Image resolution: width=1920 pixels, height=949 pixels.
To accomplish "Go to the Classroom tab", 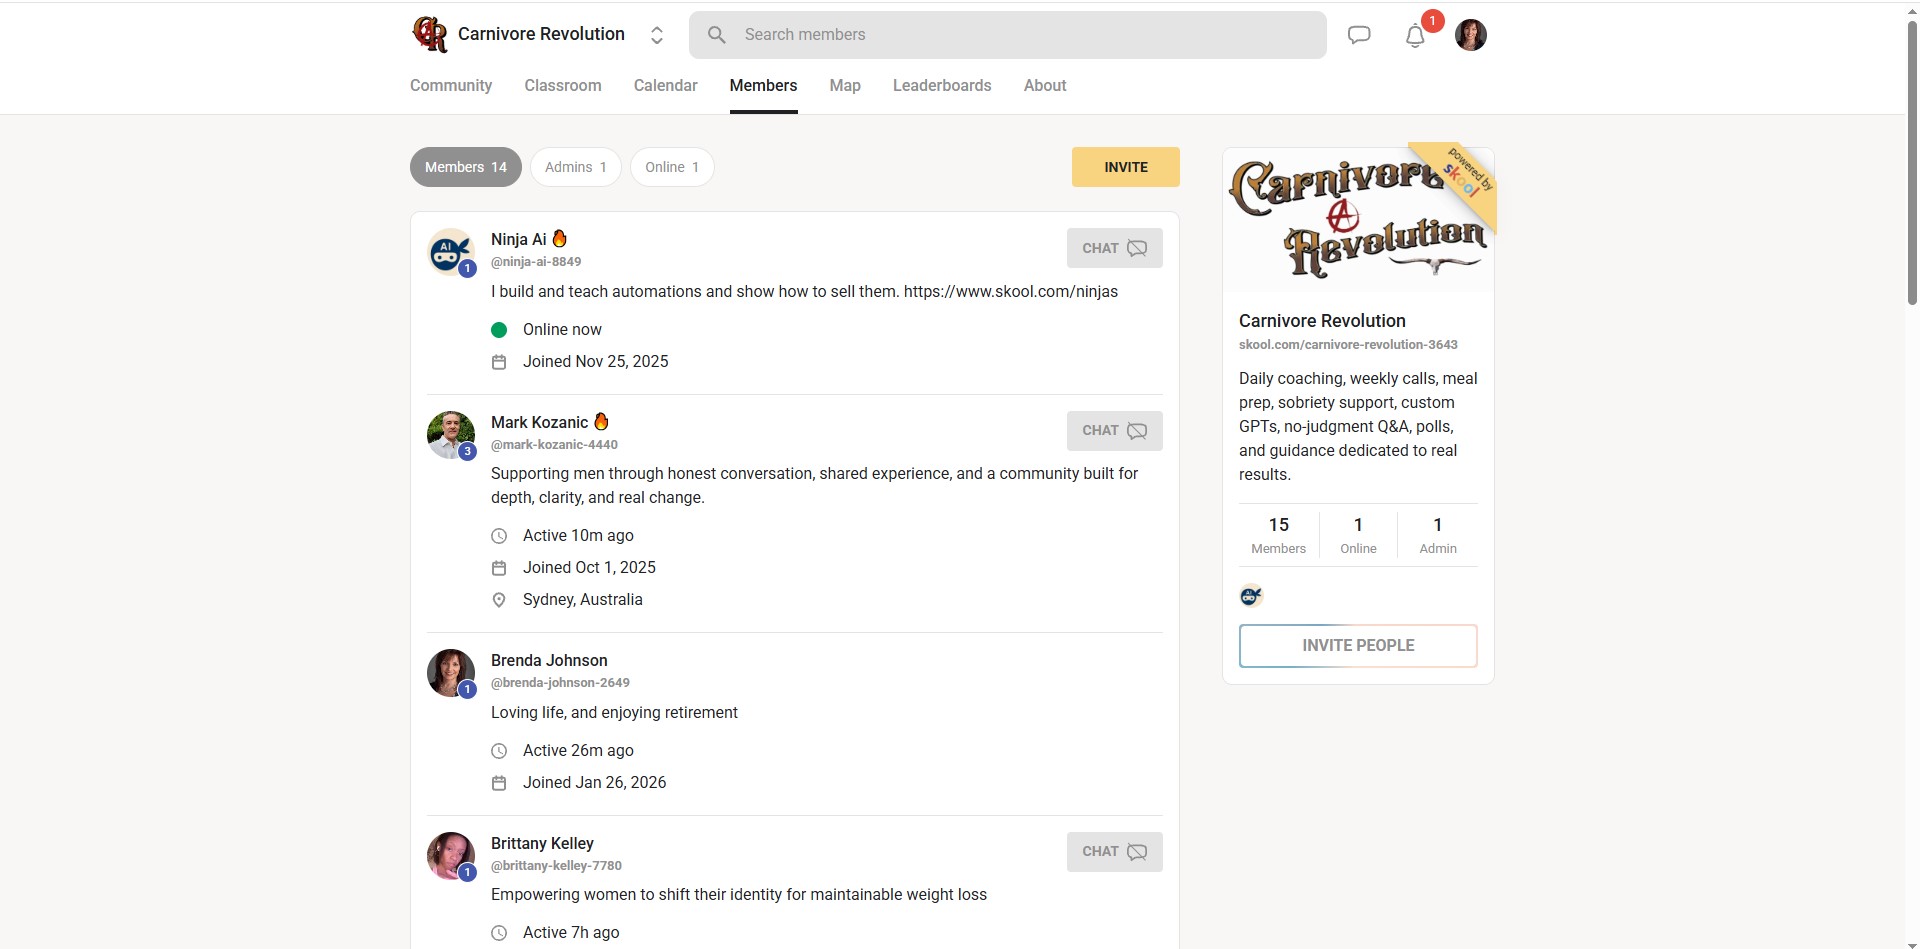I will point(562,86).
